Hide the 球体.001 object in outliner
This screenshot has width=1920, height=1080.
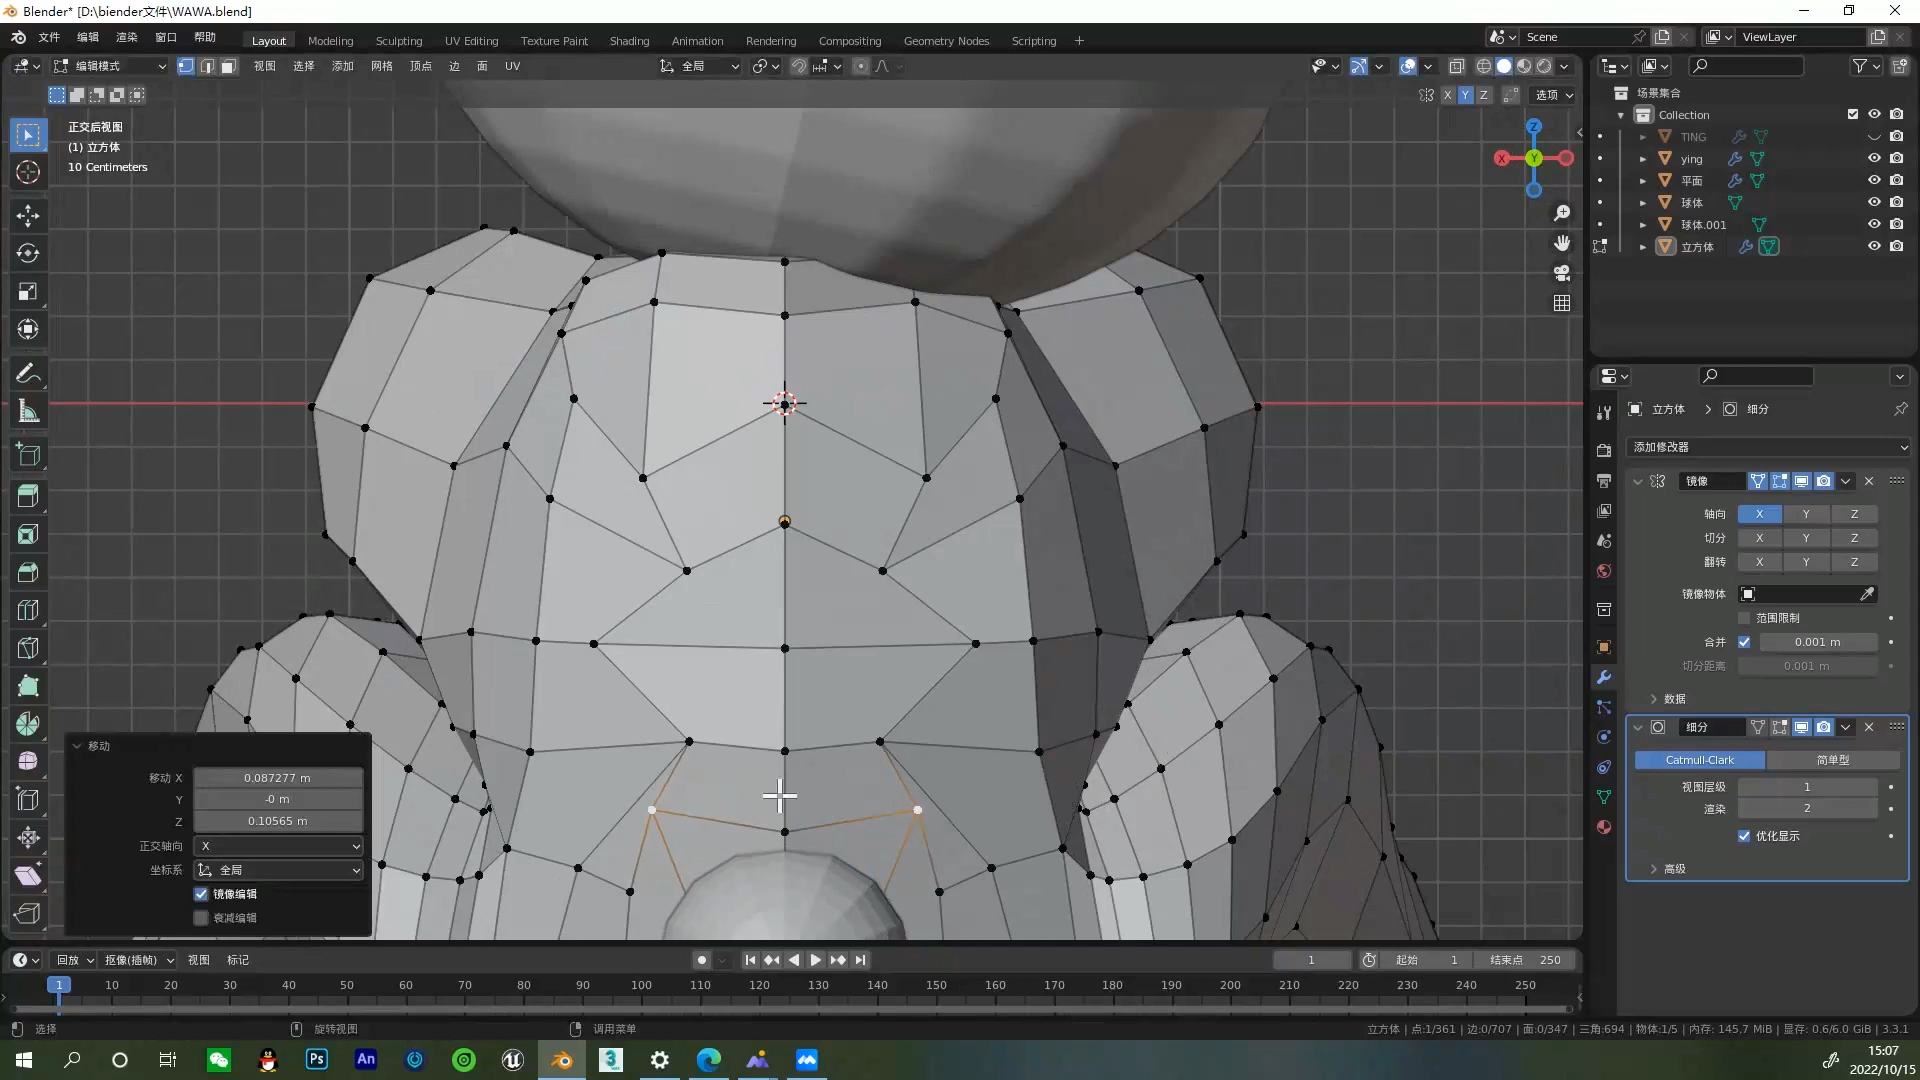[x=1874, y=224]
